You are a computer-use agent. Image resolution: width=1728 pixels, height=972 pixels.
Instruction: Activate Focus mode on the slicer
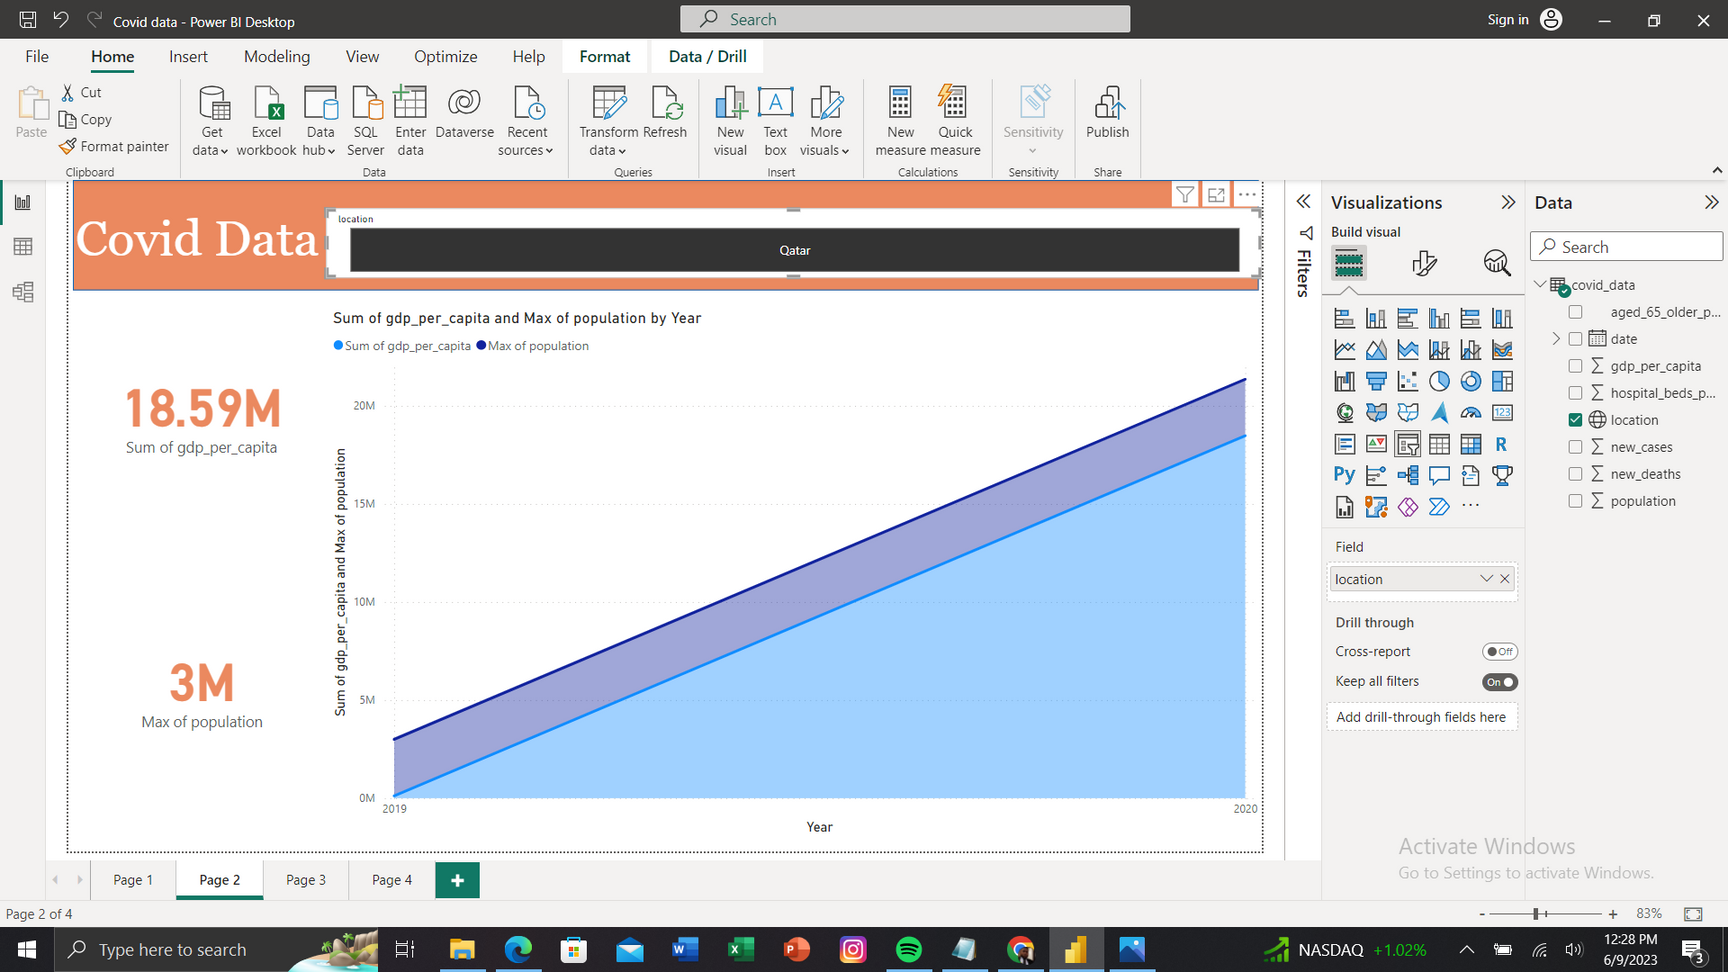tap(1216, 195)
